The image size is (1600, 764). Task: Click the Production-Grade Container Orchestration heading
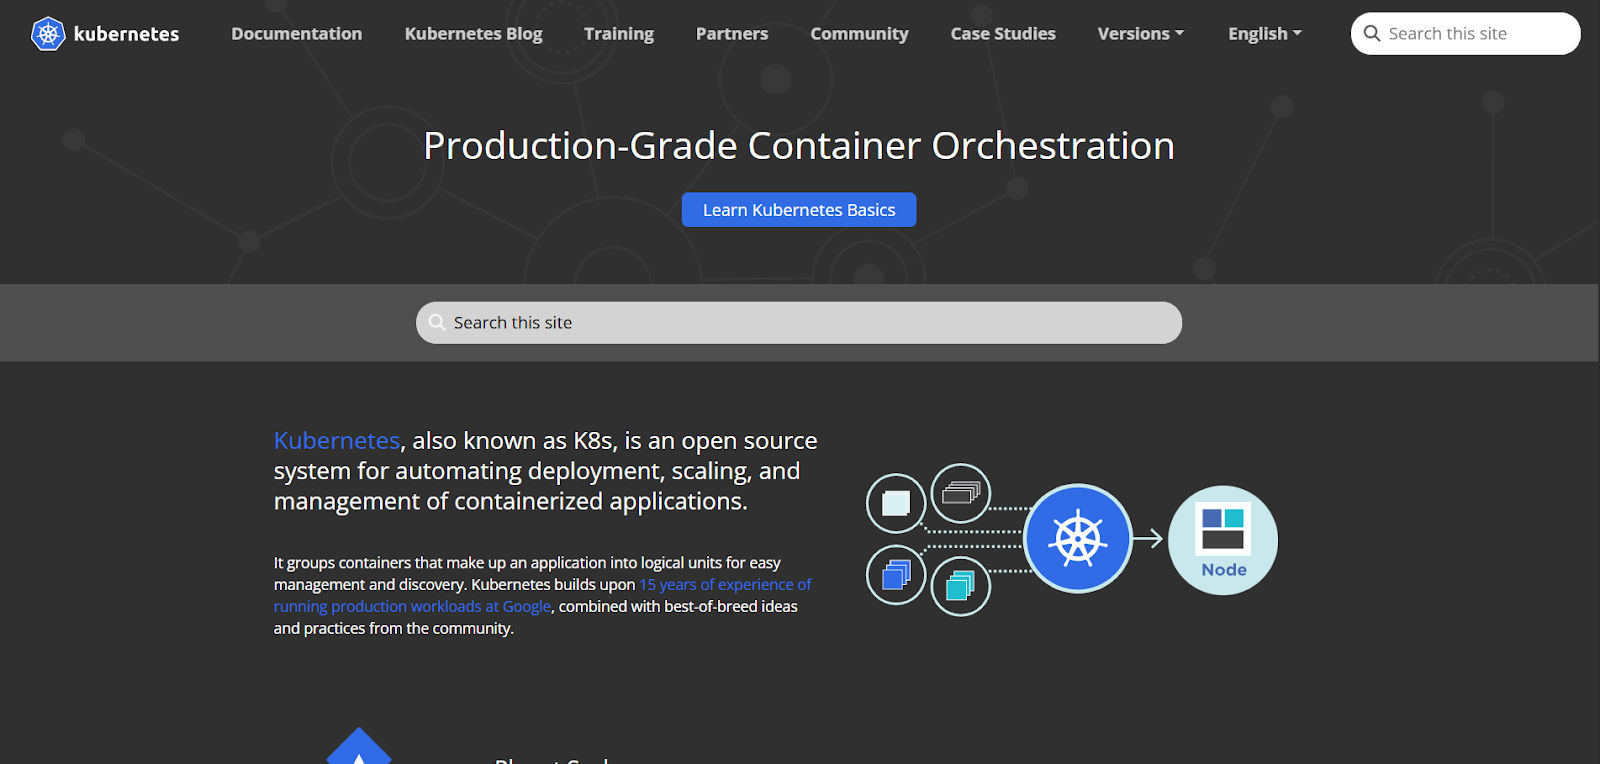tap(799, 146)
